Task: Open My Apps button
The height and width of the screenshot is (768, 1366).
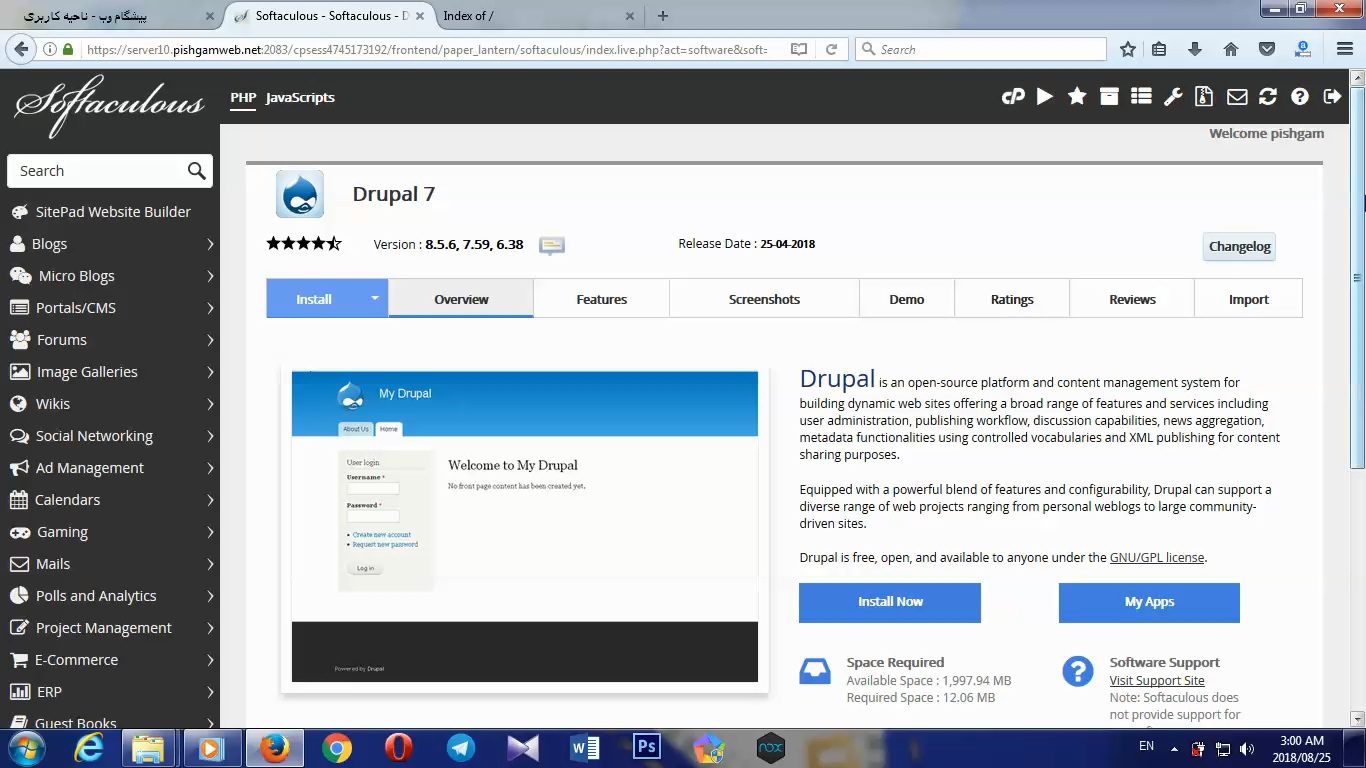Action: [x=1149, y=602]
